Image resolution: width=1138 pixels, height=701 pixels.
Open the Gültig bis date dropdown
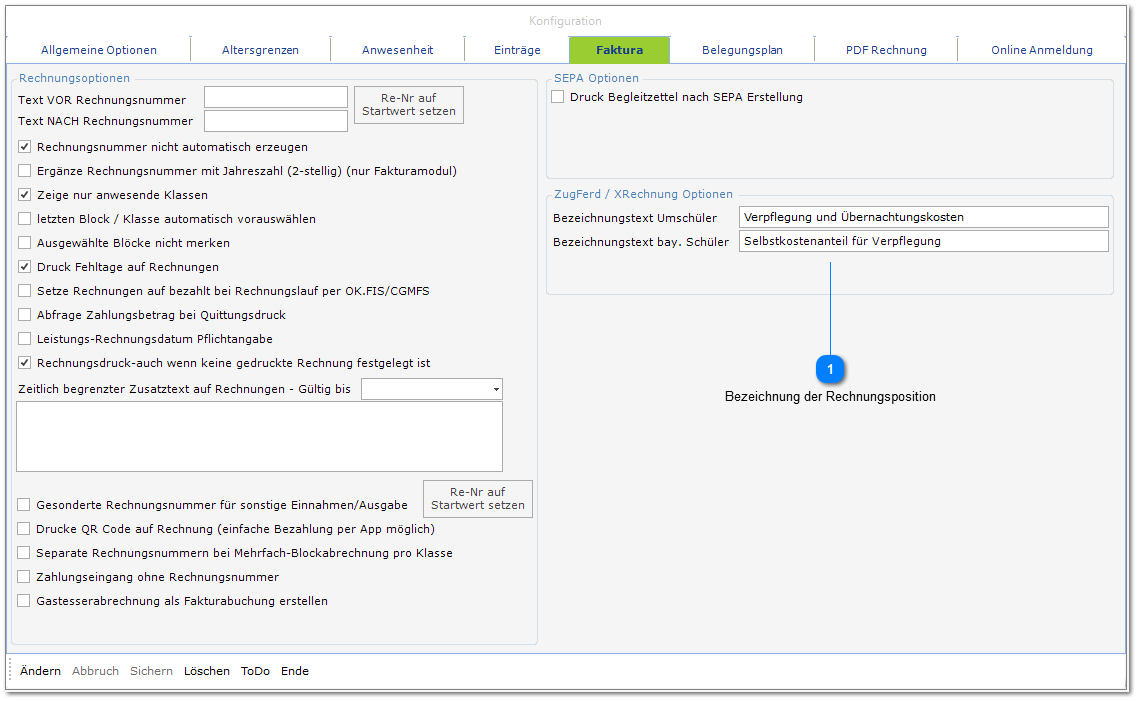pos(496,389)
